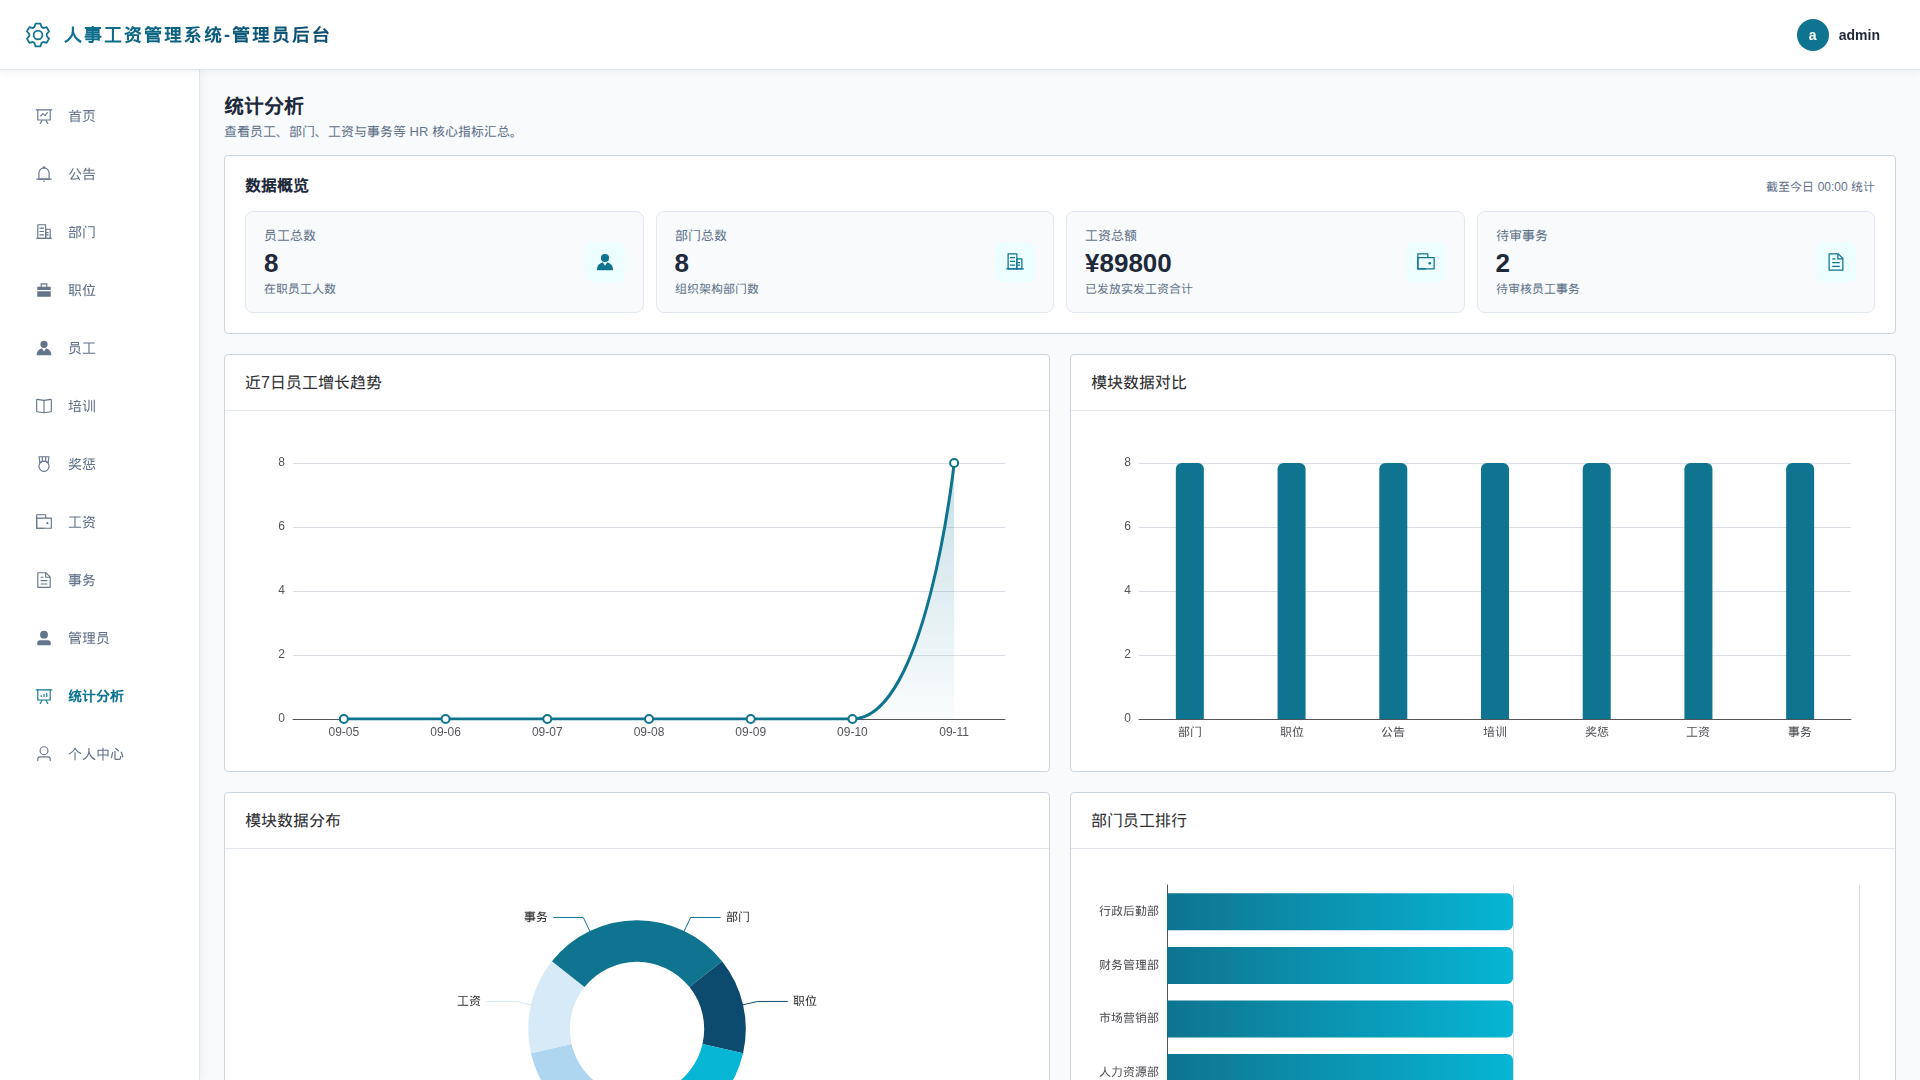
Task: Go to the 公告 menu item
Action: pyautogui.click(x=100, y=174)
